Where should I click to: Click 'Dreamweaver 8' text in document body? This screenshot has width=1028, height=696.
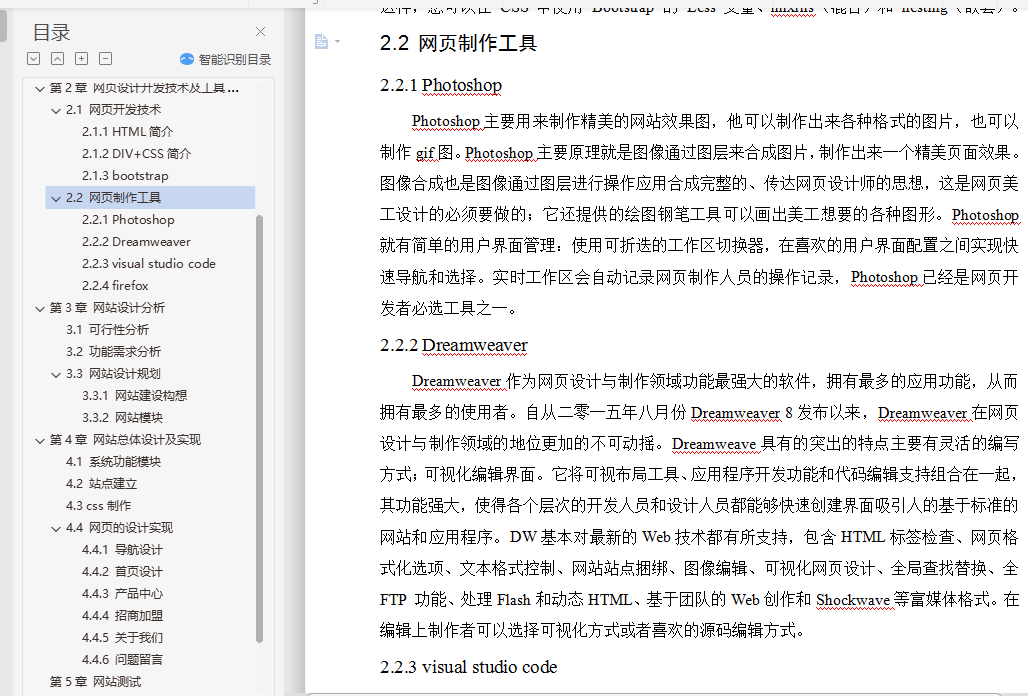(x=742, y=412)
